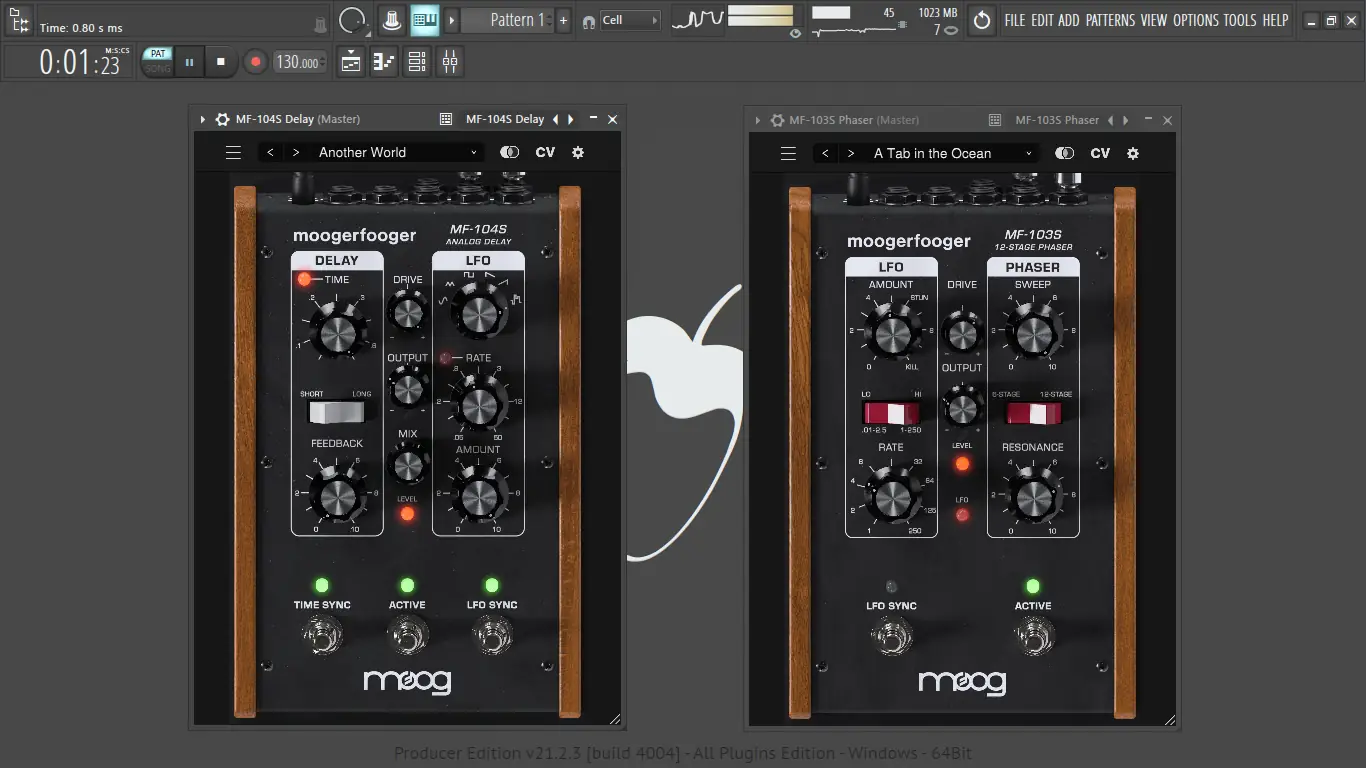The width and height of the screenshot is (1366, 768).
Task: Pause playback in the transport
Action: click(x=190, y=62)
